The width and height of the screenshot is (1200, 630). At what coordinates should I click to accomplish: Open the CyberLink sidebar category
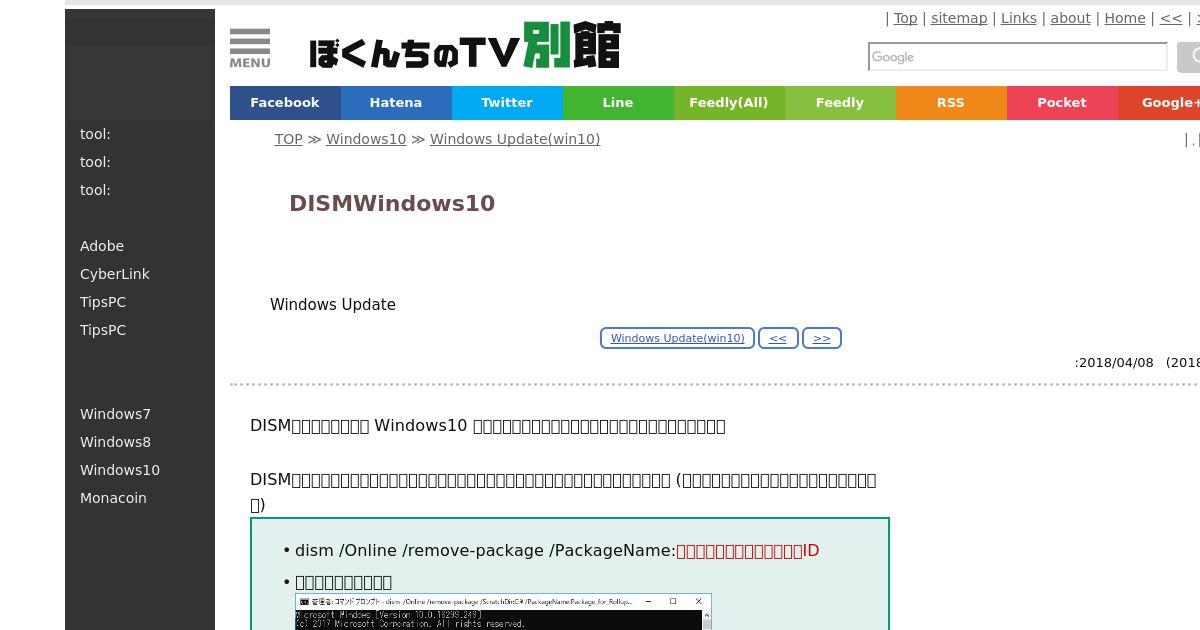click(x=115, y=274)
